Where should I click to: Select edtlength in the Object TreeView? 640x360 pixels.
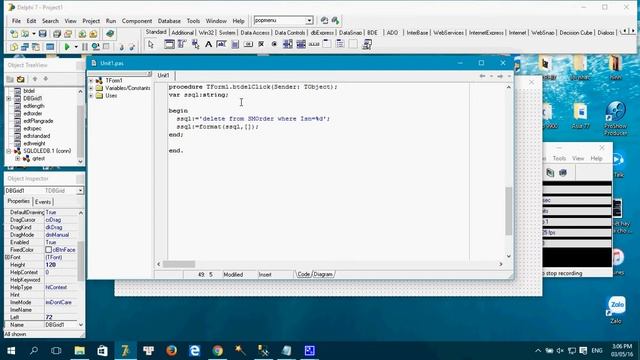point(34,106)
